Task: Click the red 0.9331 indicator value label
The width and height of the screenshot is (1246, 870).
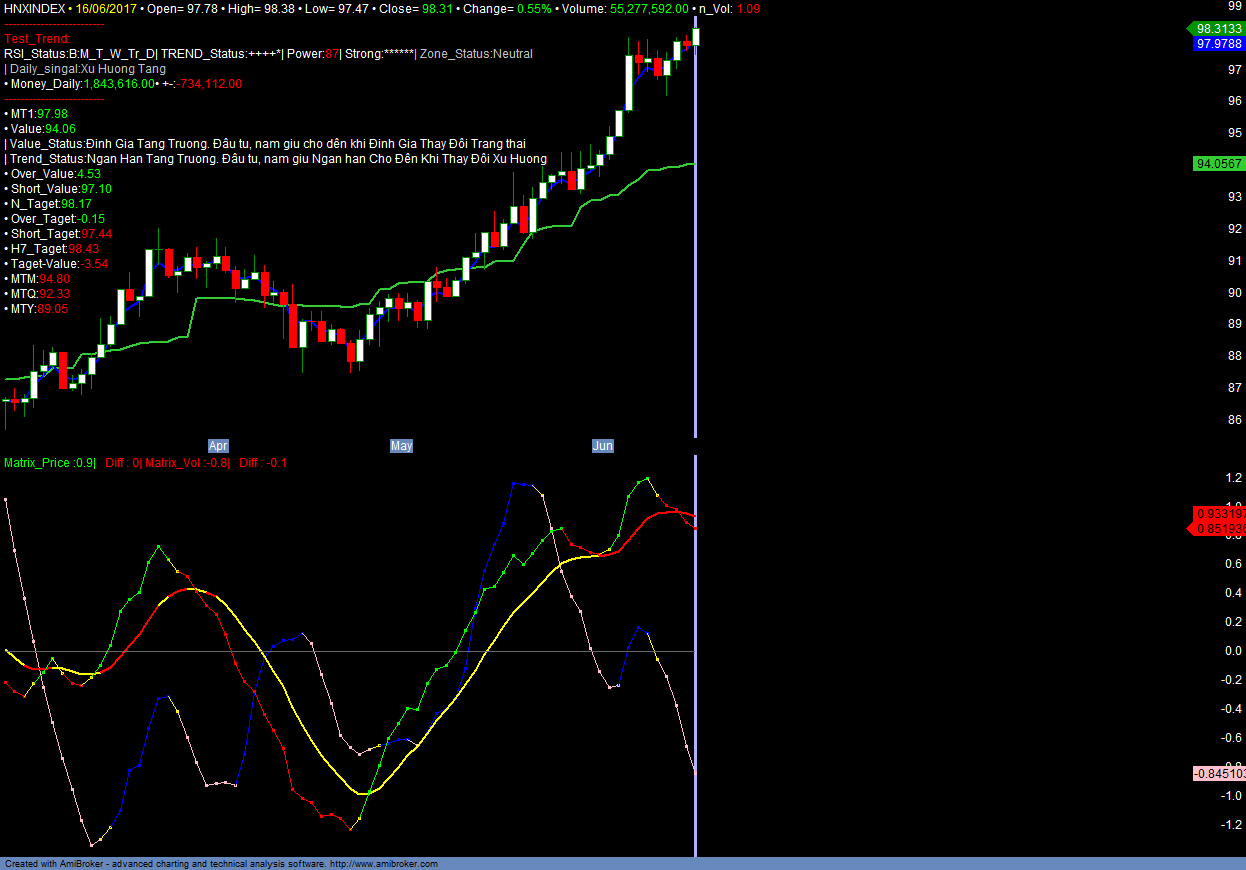Action: tap(1218, 513)
